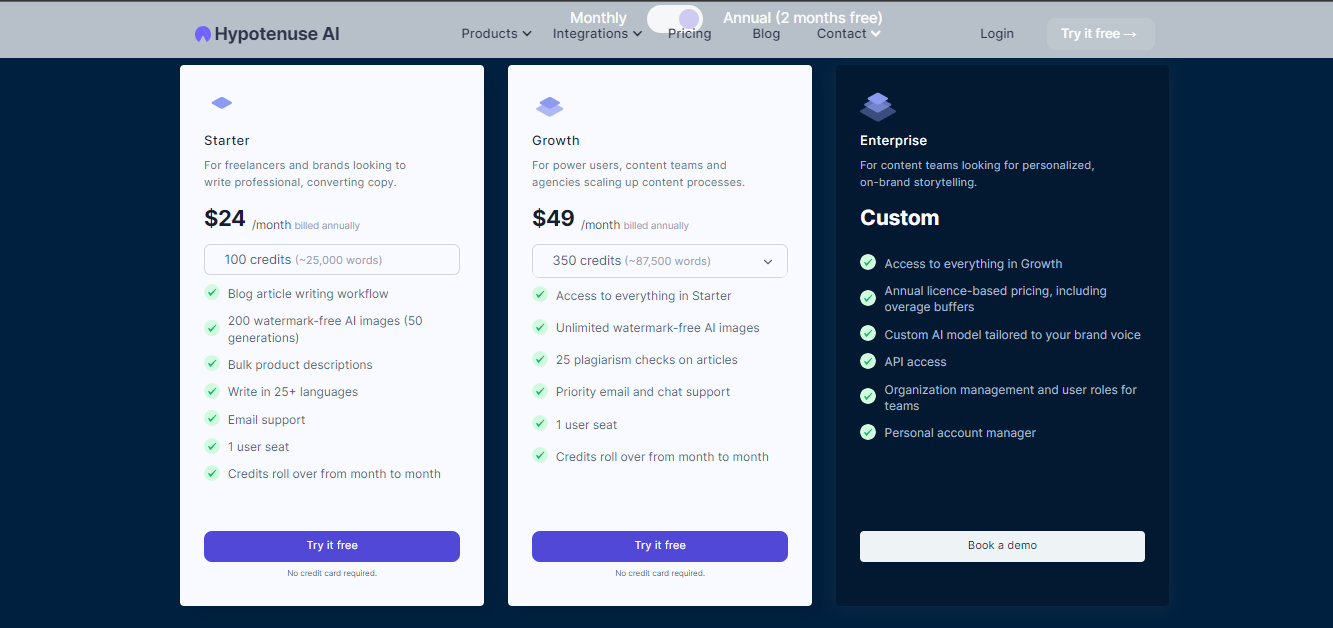Click the 100 credits box in Starter
This screenshot has width=1333, height=628.
click(x=332, y=259)
